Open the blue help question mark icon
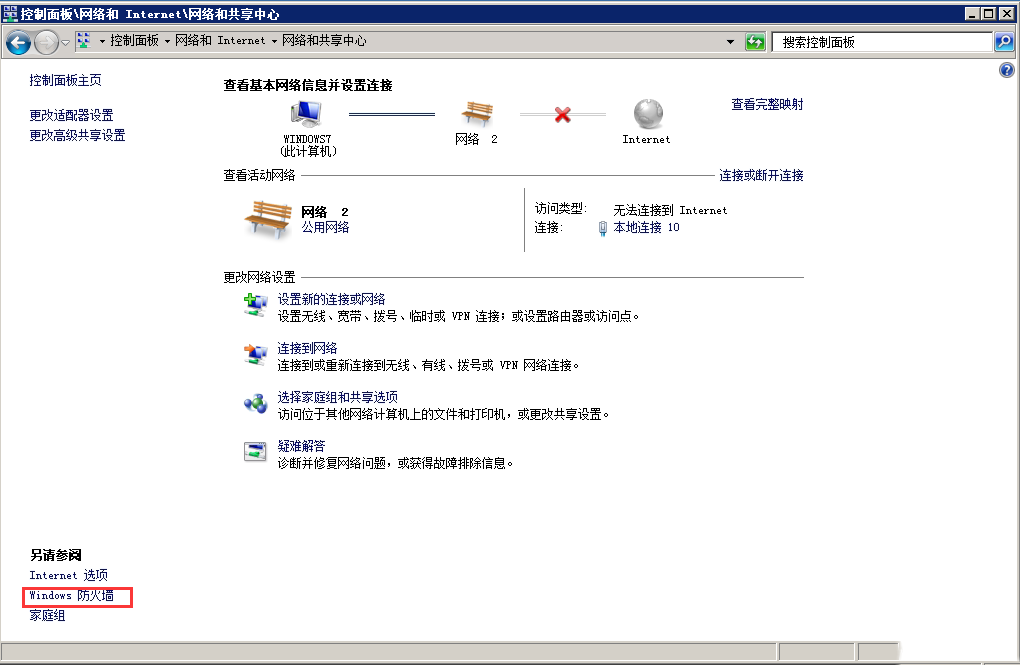The width and height of the screenshot is (1020, 665). click(1006, 70)
